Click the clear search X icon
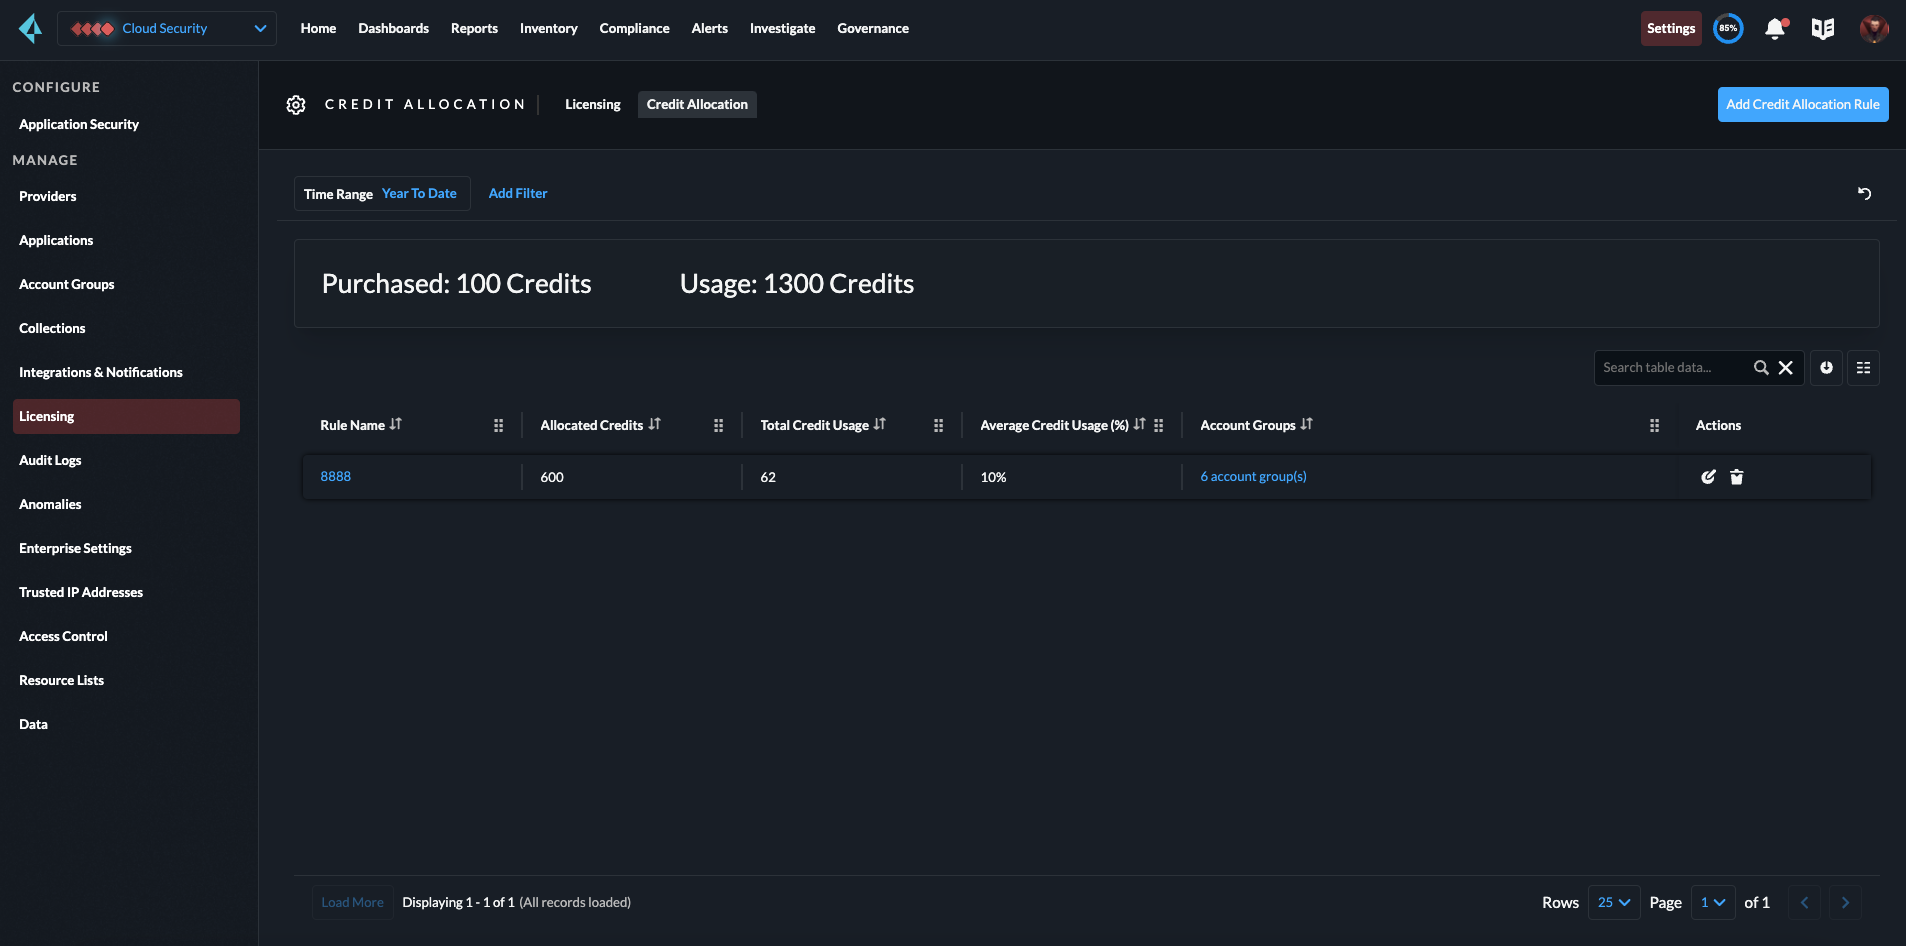 (x=1787, y=367)
